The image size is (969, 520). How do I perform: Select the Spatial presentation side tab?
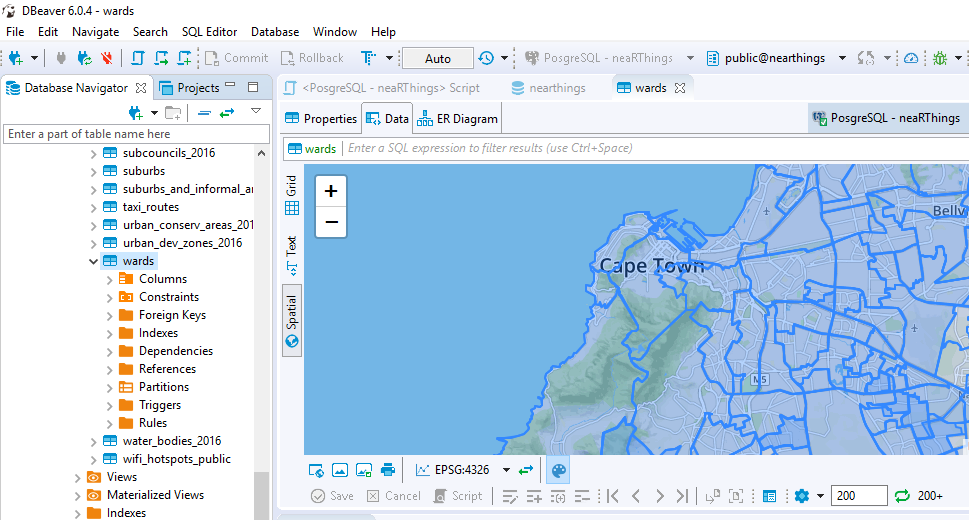click(x=292, y=321)
